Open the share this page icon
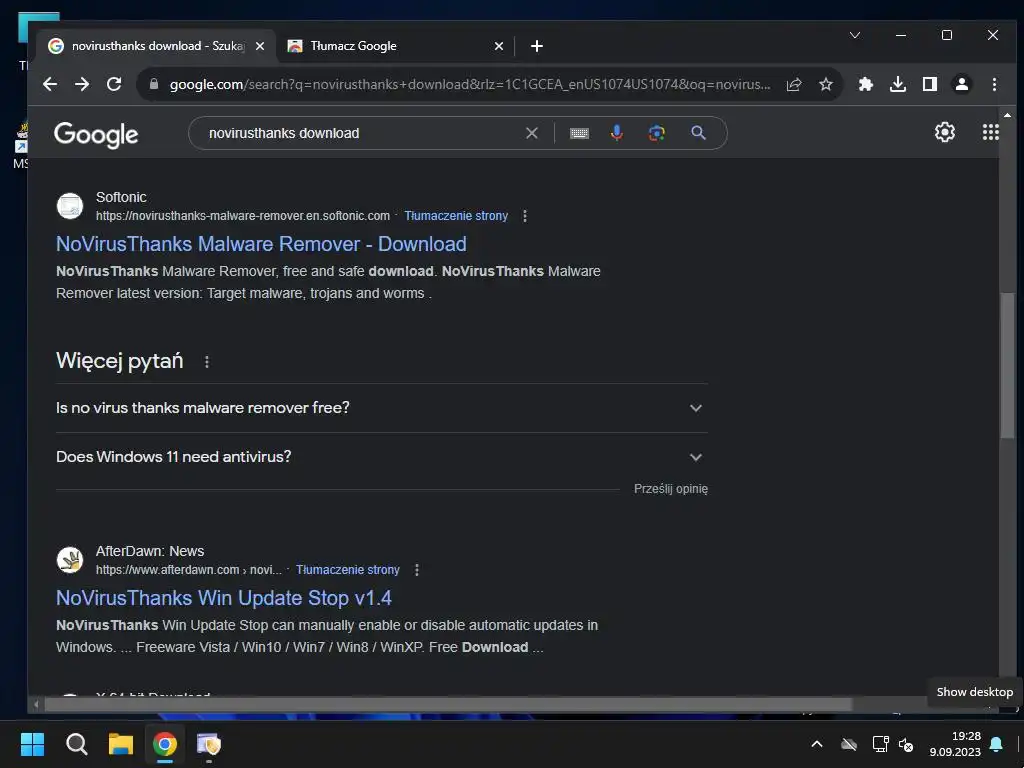 [793, 84]
